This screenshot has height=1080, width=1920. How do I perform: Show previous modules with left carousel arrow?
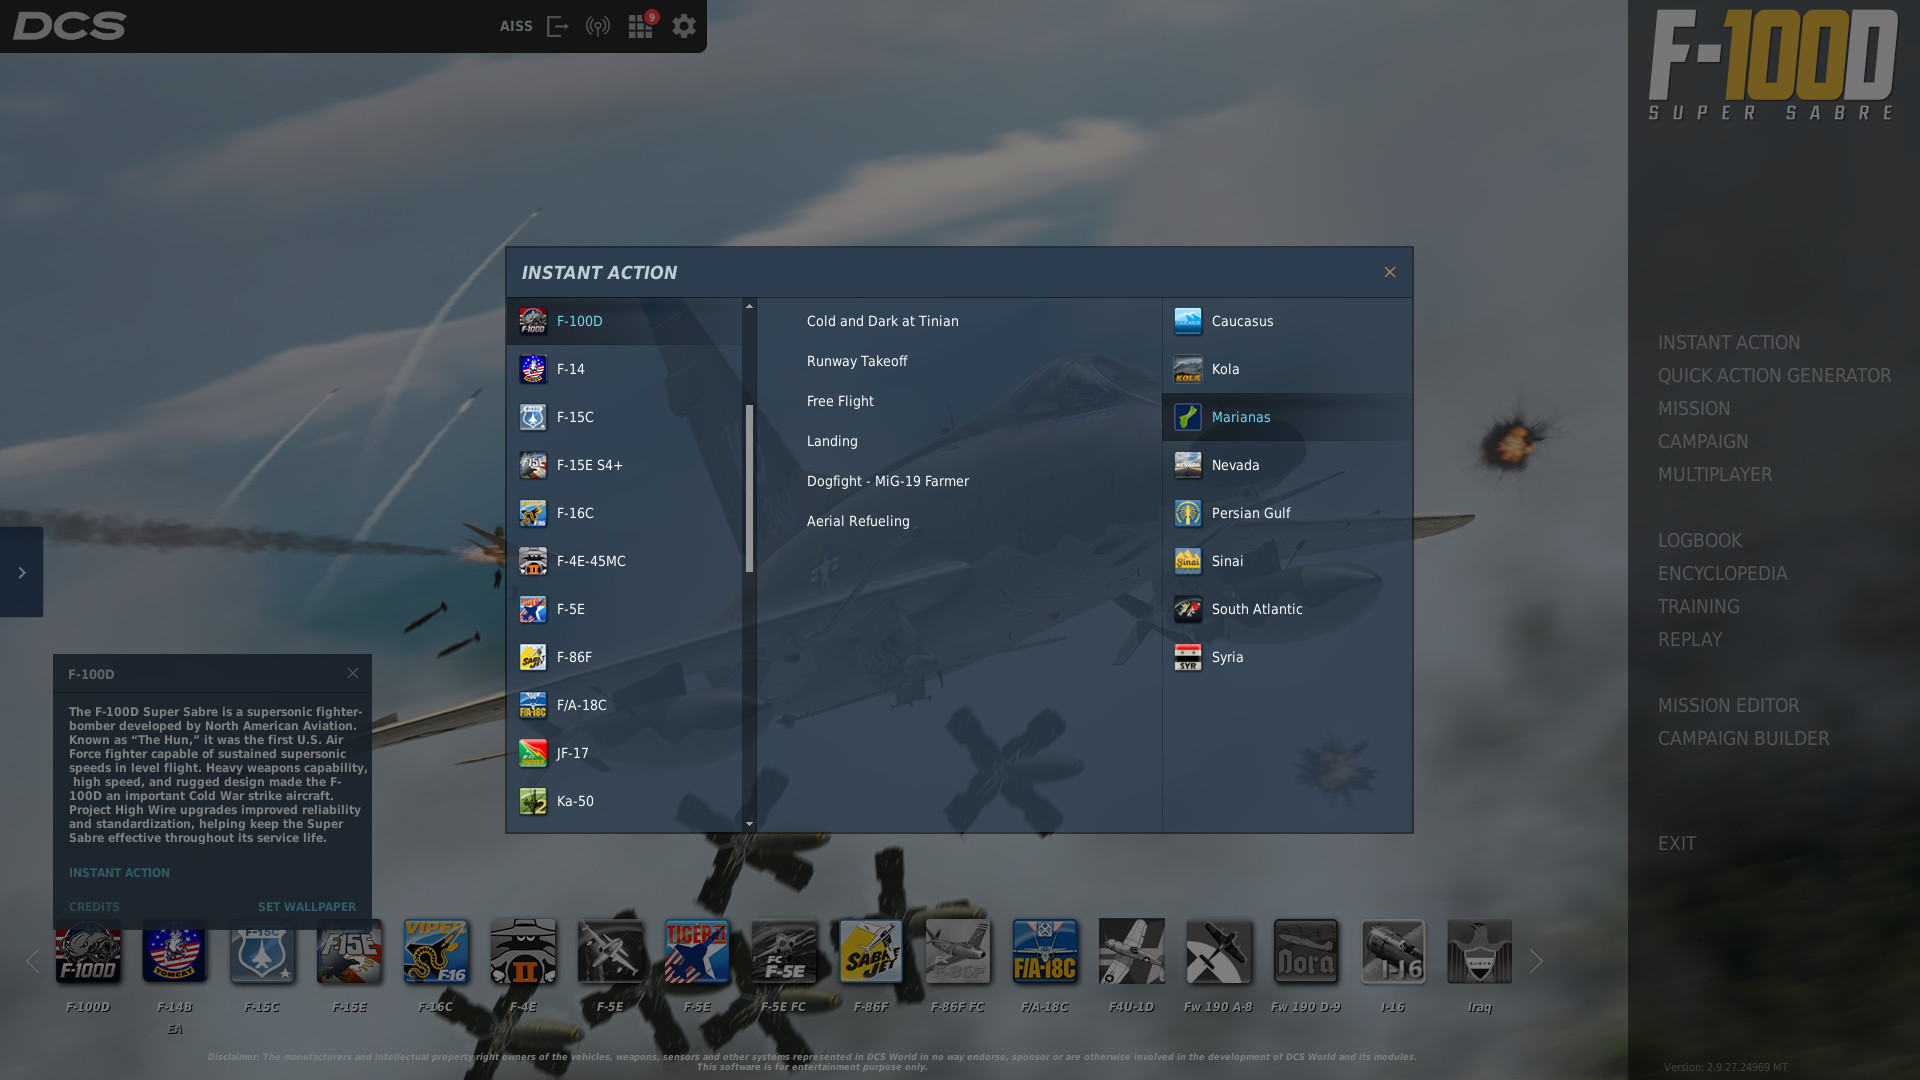(x=33, y=961)
